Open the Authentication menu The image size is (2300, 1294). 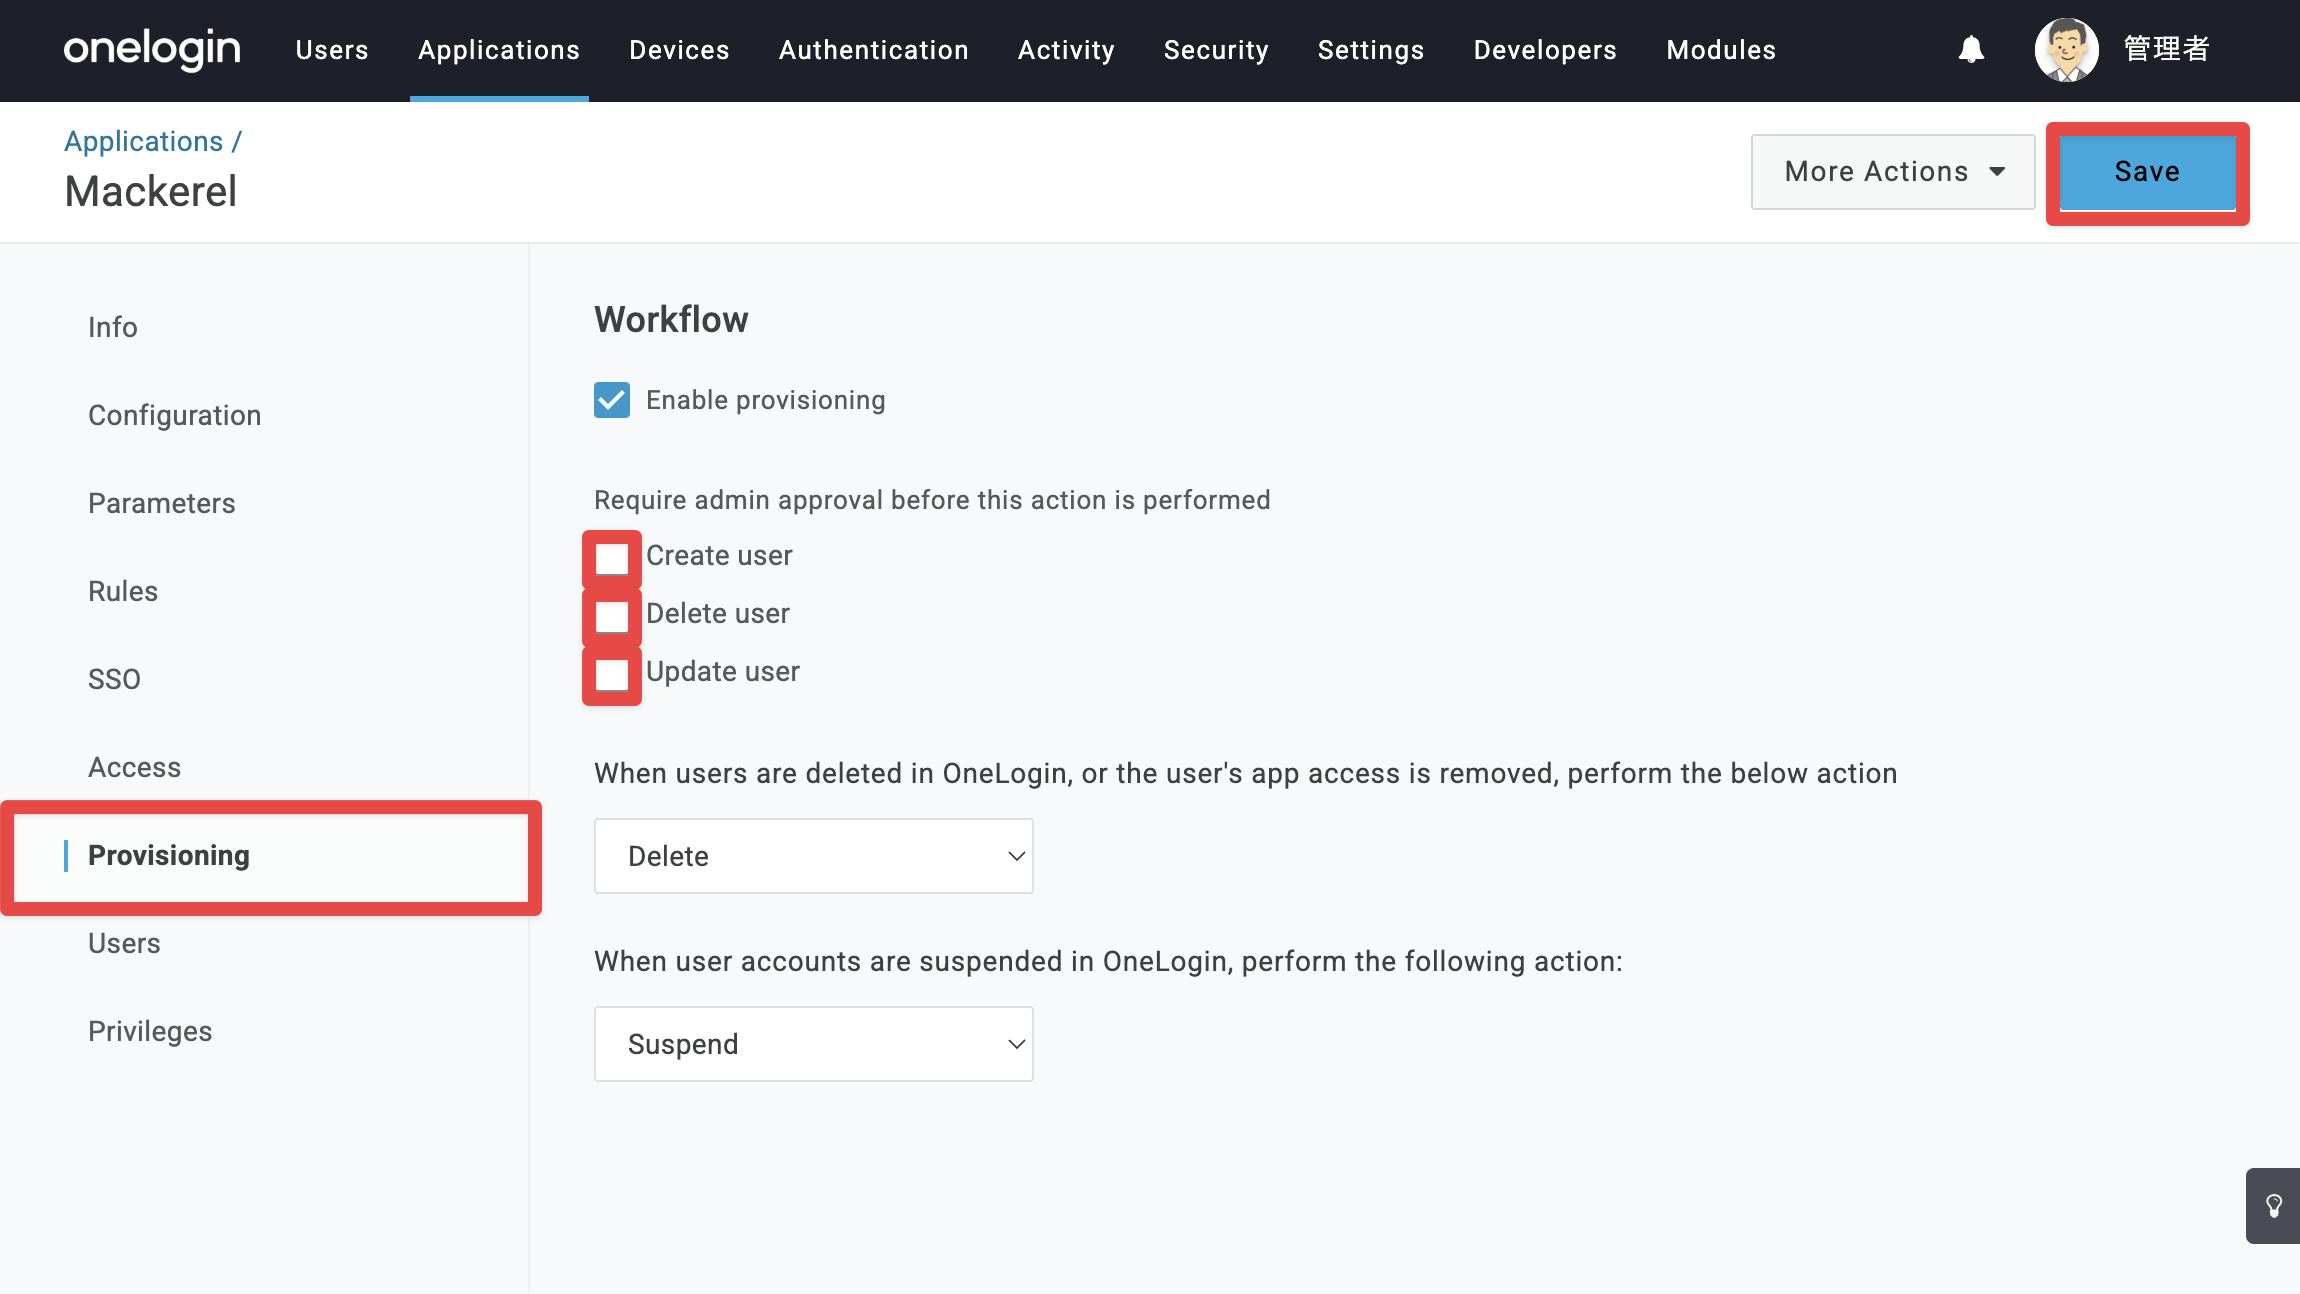(874, 50)
